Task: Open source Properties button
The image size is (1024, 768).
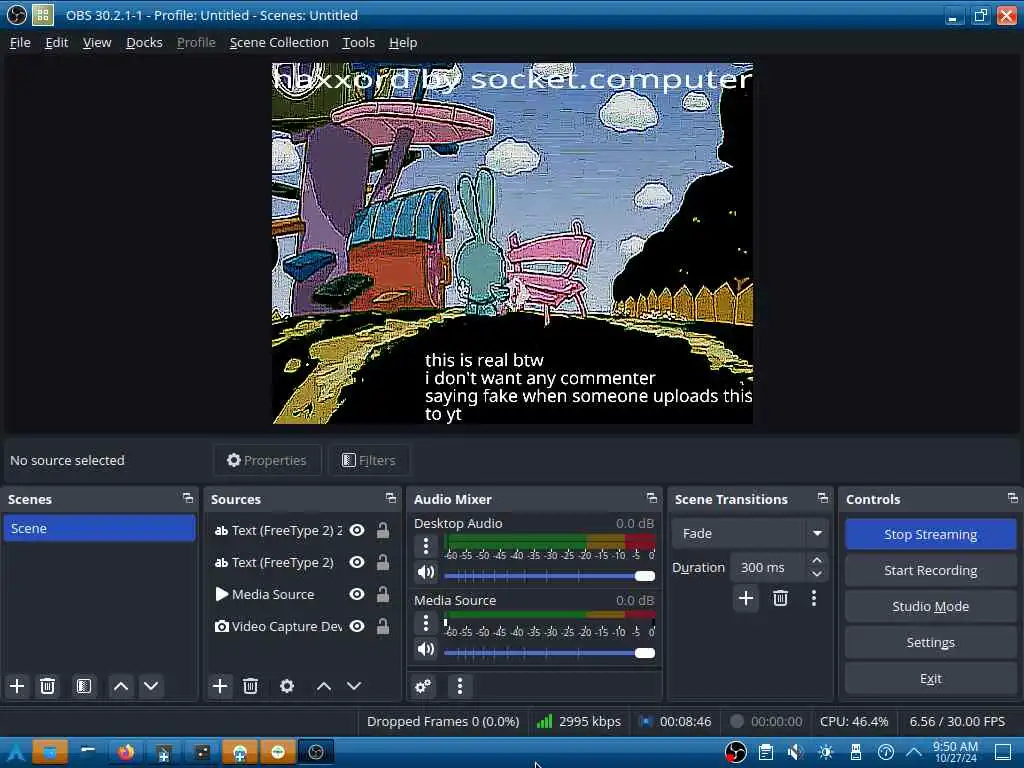Action: 267,460
